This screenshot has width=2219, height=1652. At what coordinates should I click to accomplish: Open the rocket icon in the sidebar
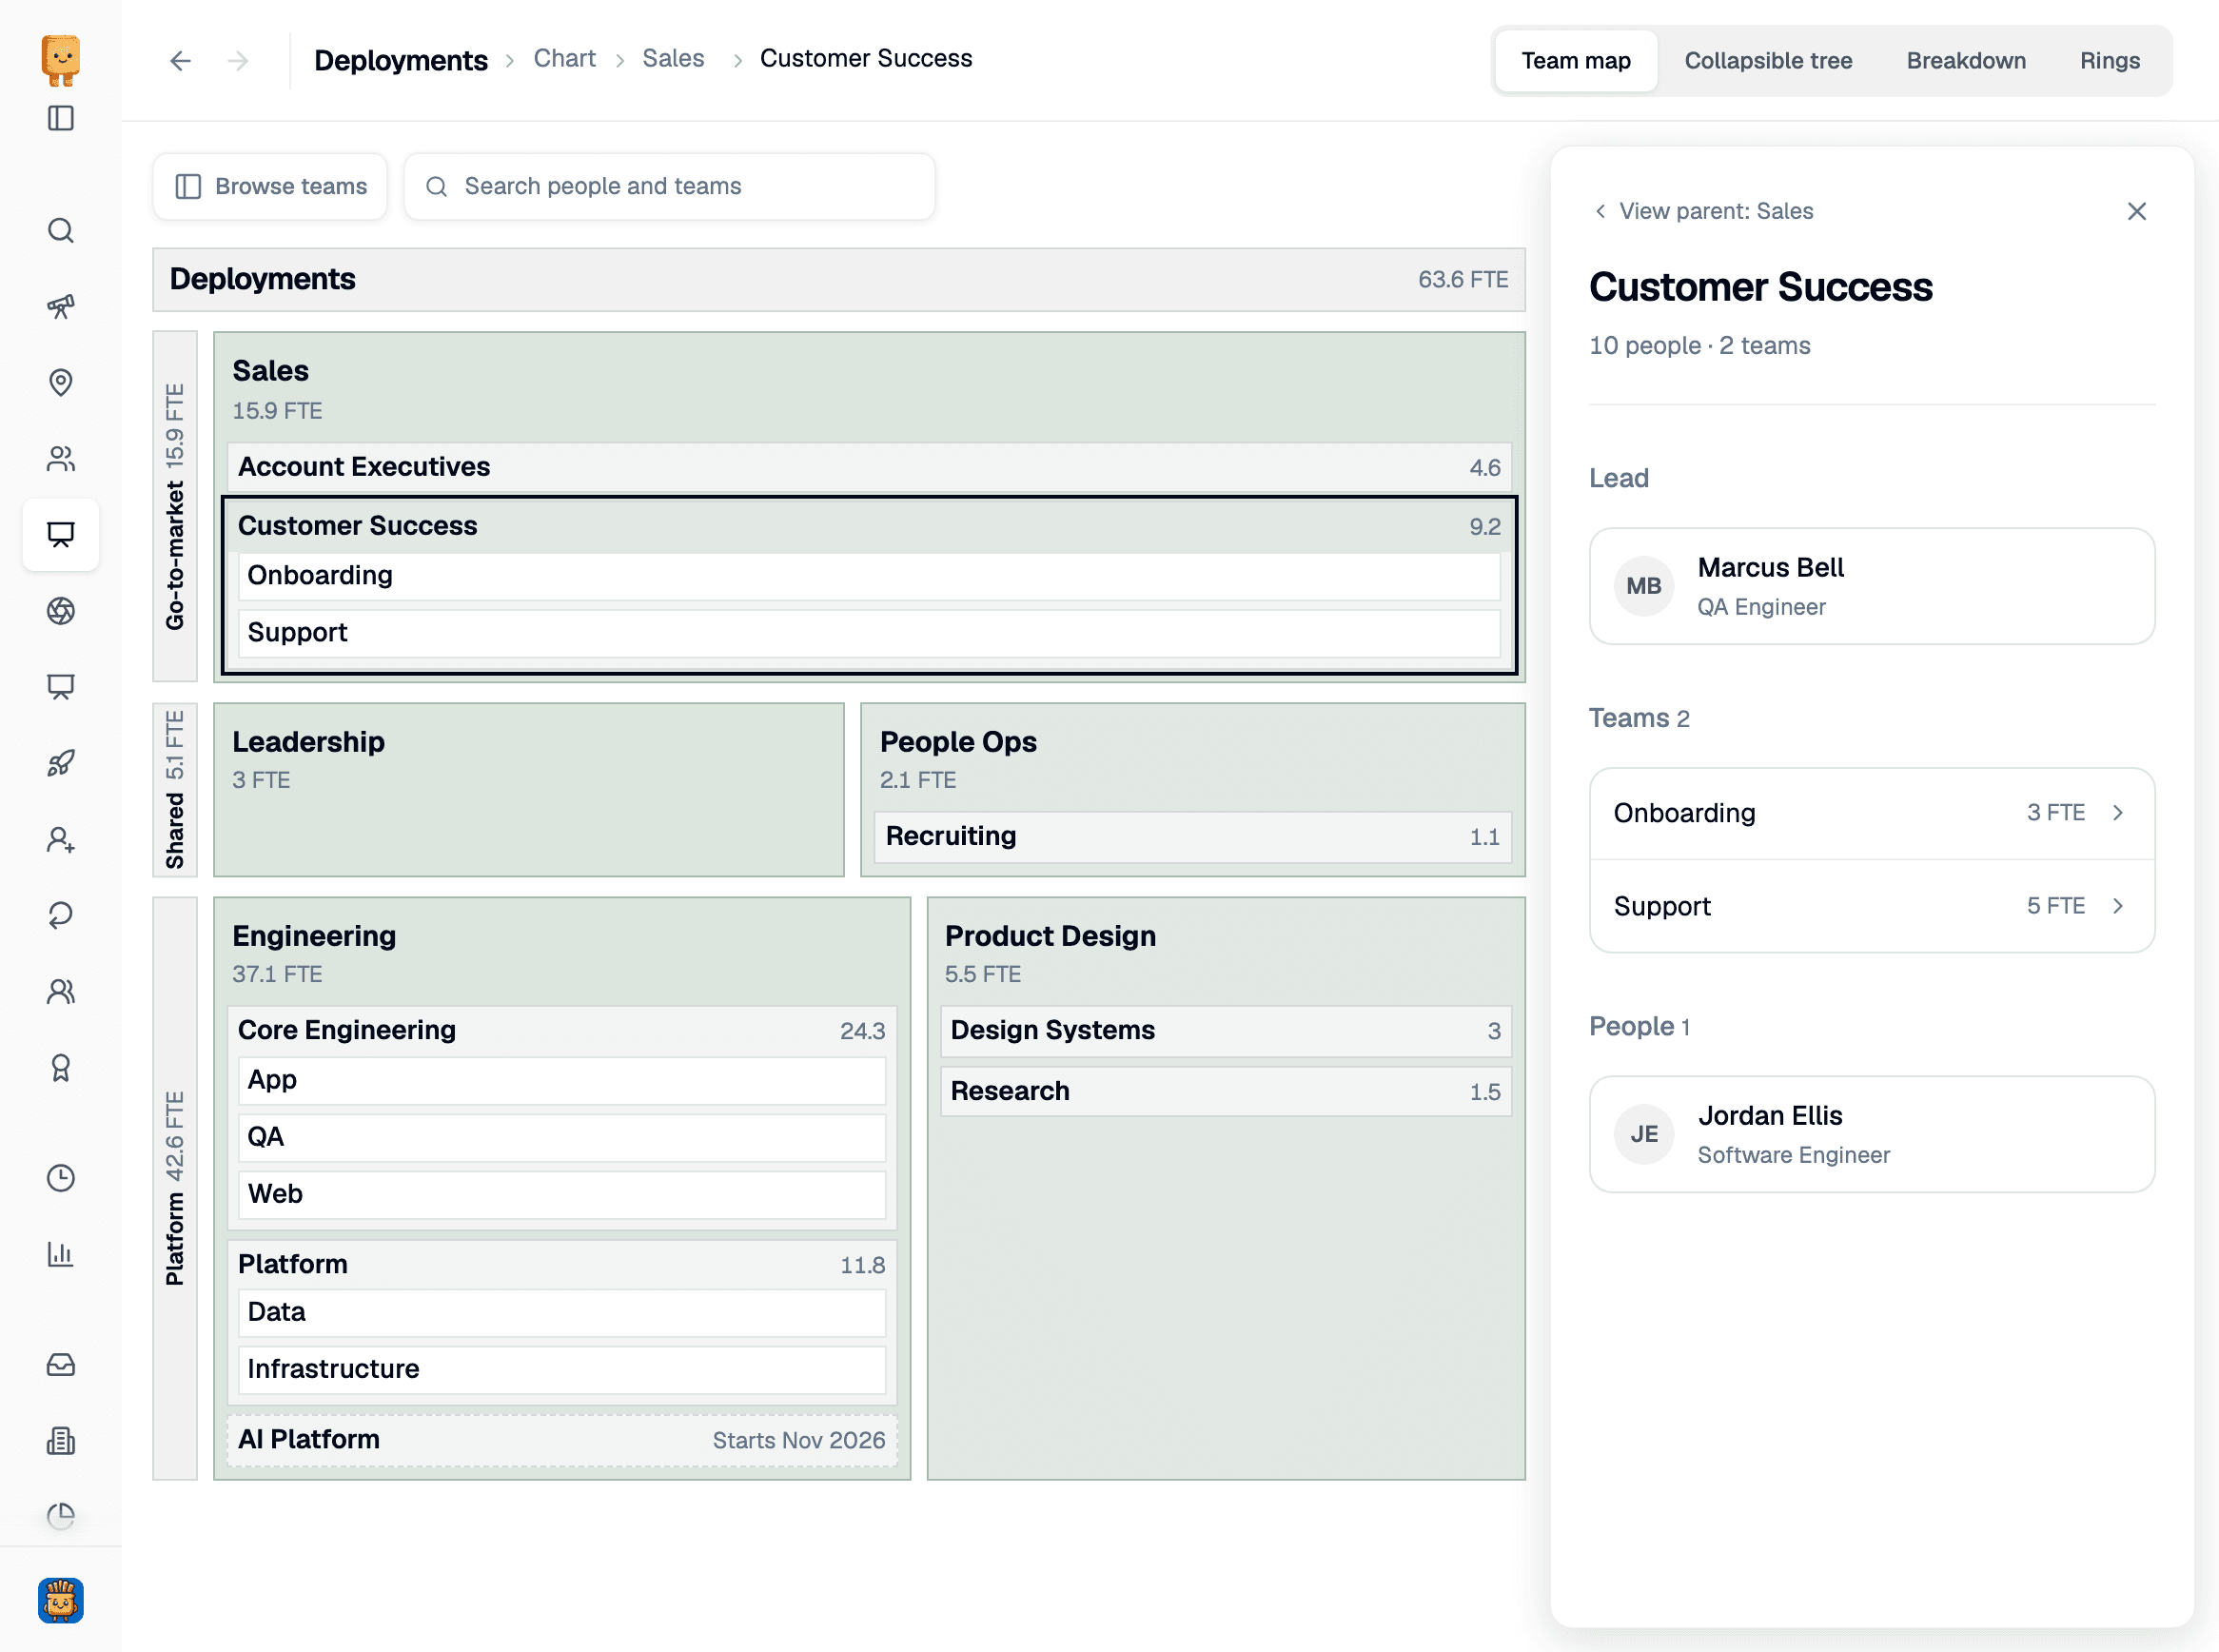click(x=61, y=763)
